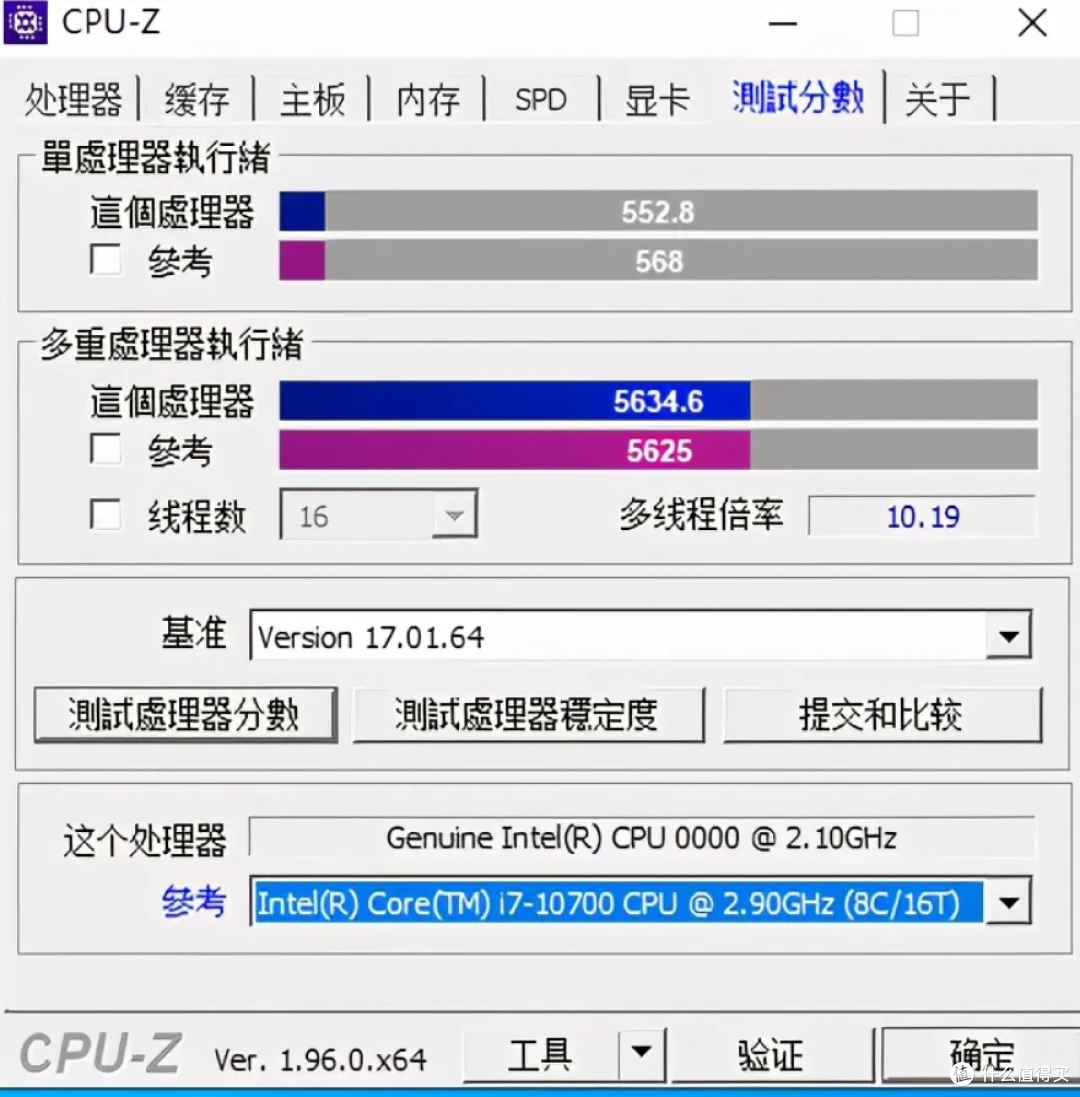1080x1097 pixels.
Task: Click 提交和比较 button
Action: click(883, 714)
